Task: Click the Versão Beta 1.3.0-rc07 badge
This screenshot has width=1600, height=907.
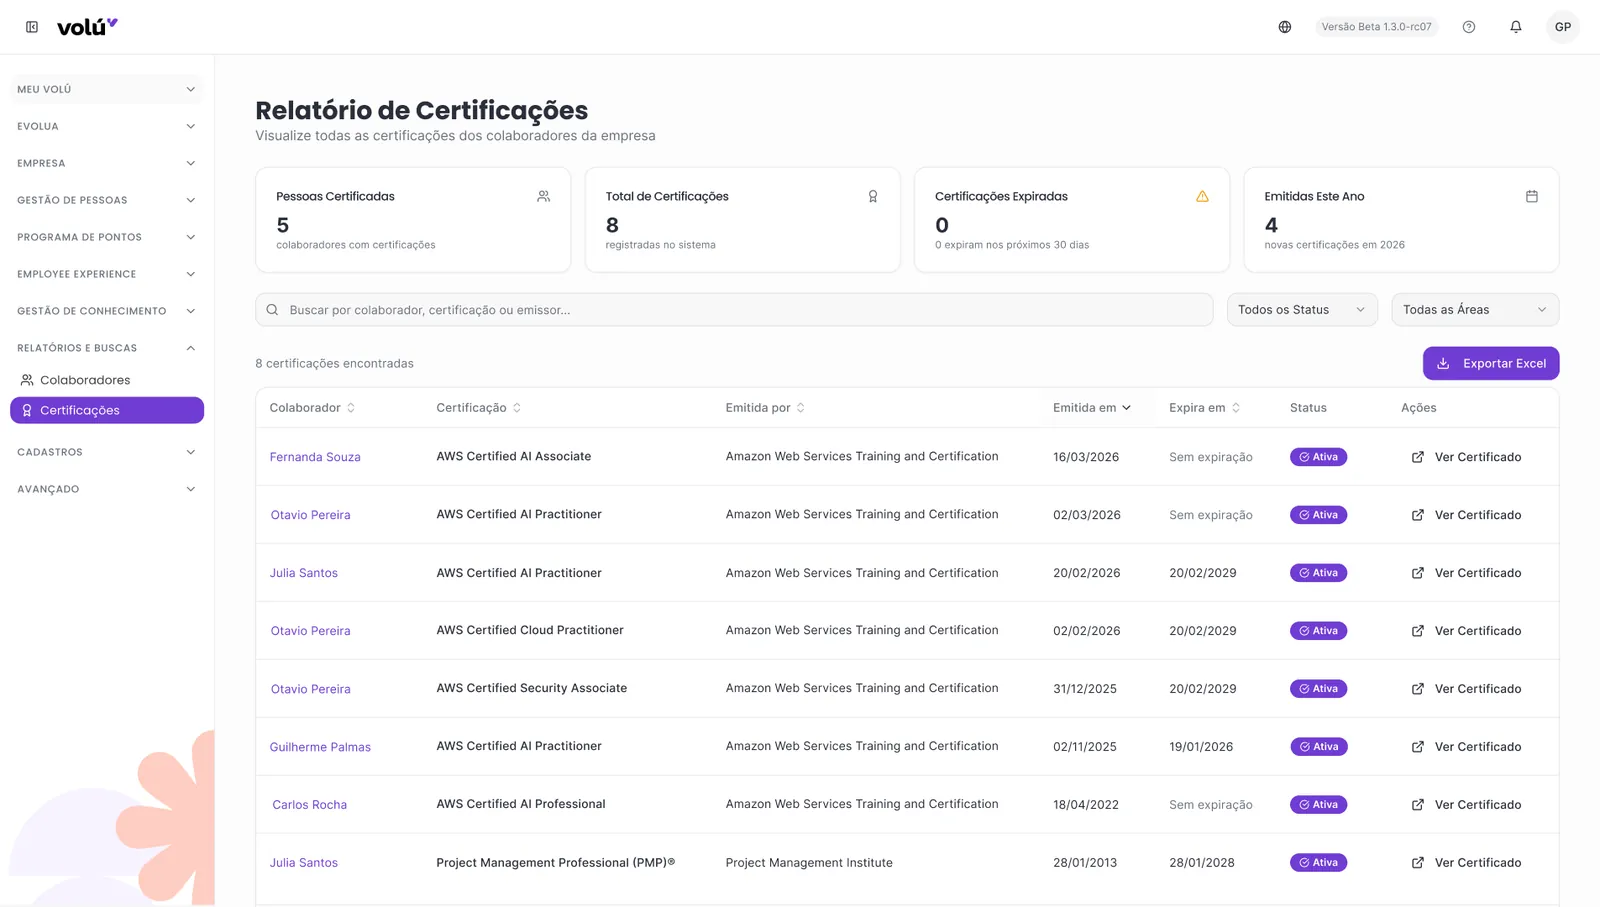Action: click(1376, 27)
